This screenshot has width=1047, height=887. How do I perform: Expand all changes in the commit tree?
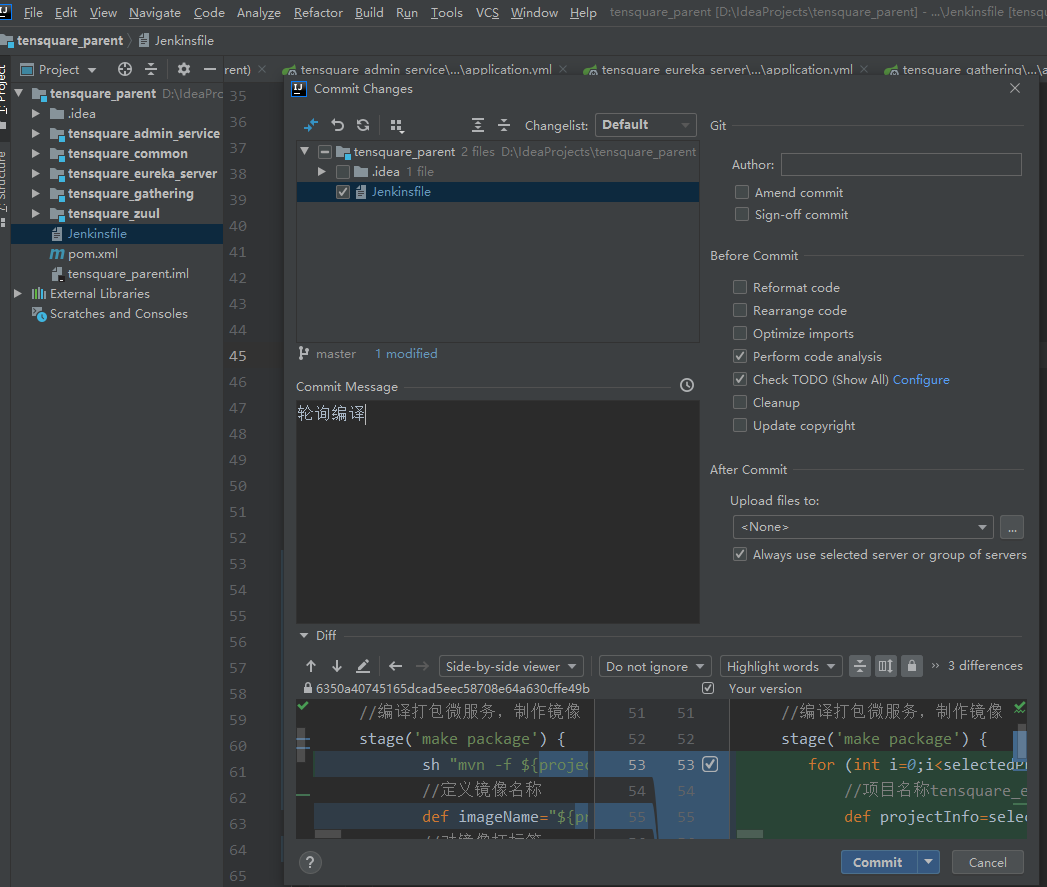coord(477,125)
